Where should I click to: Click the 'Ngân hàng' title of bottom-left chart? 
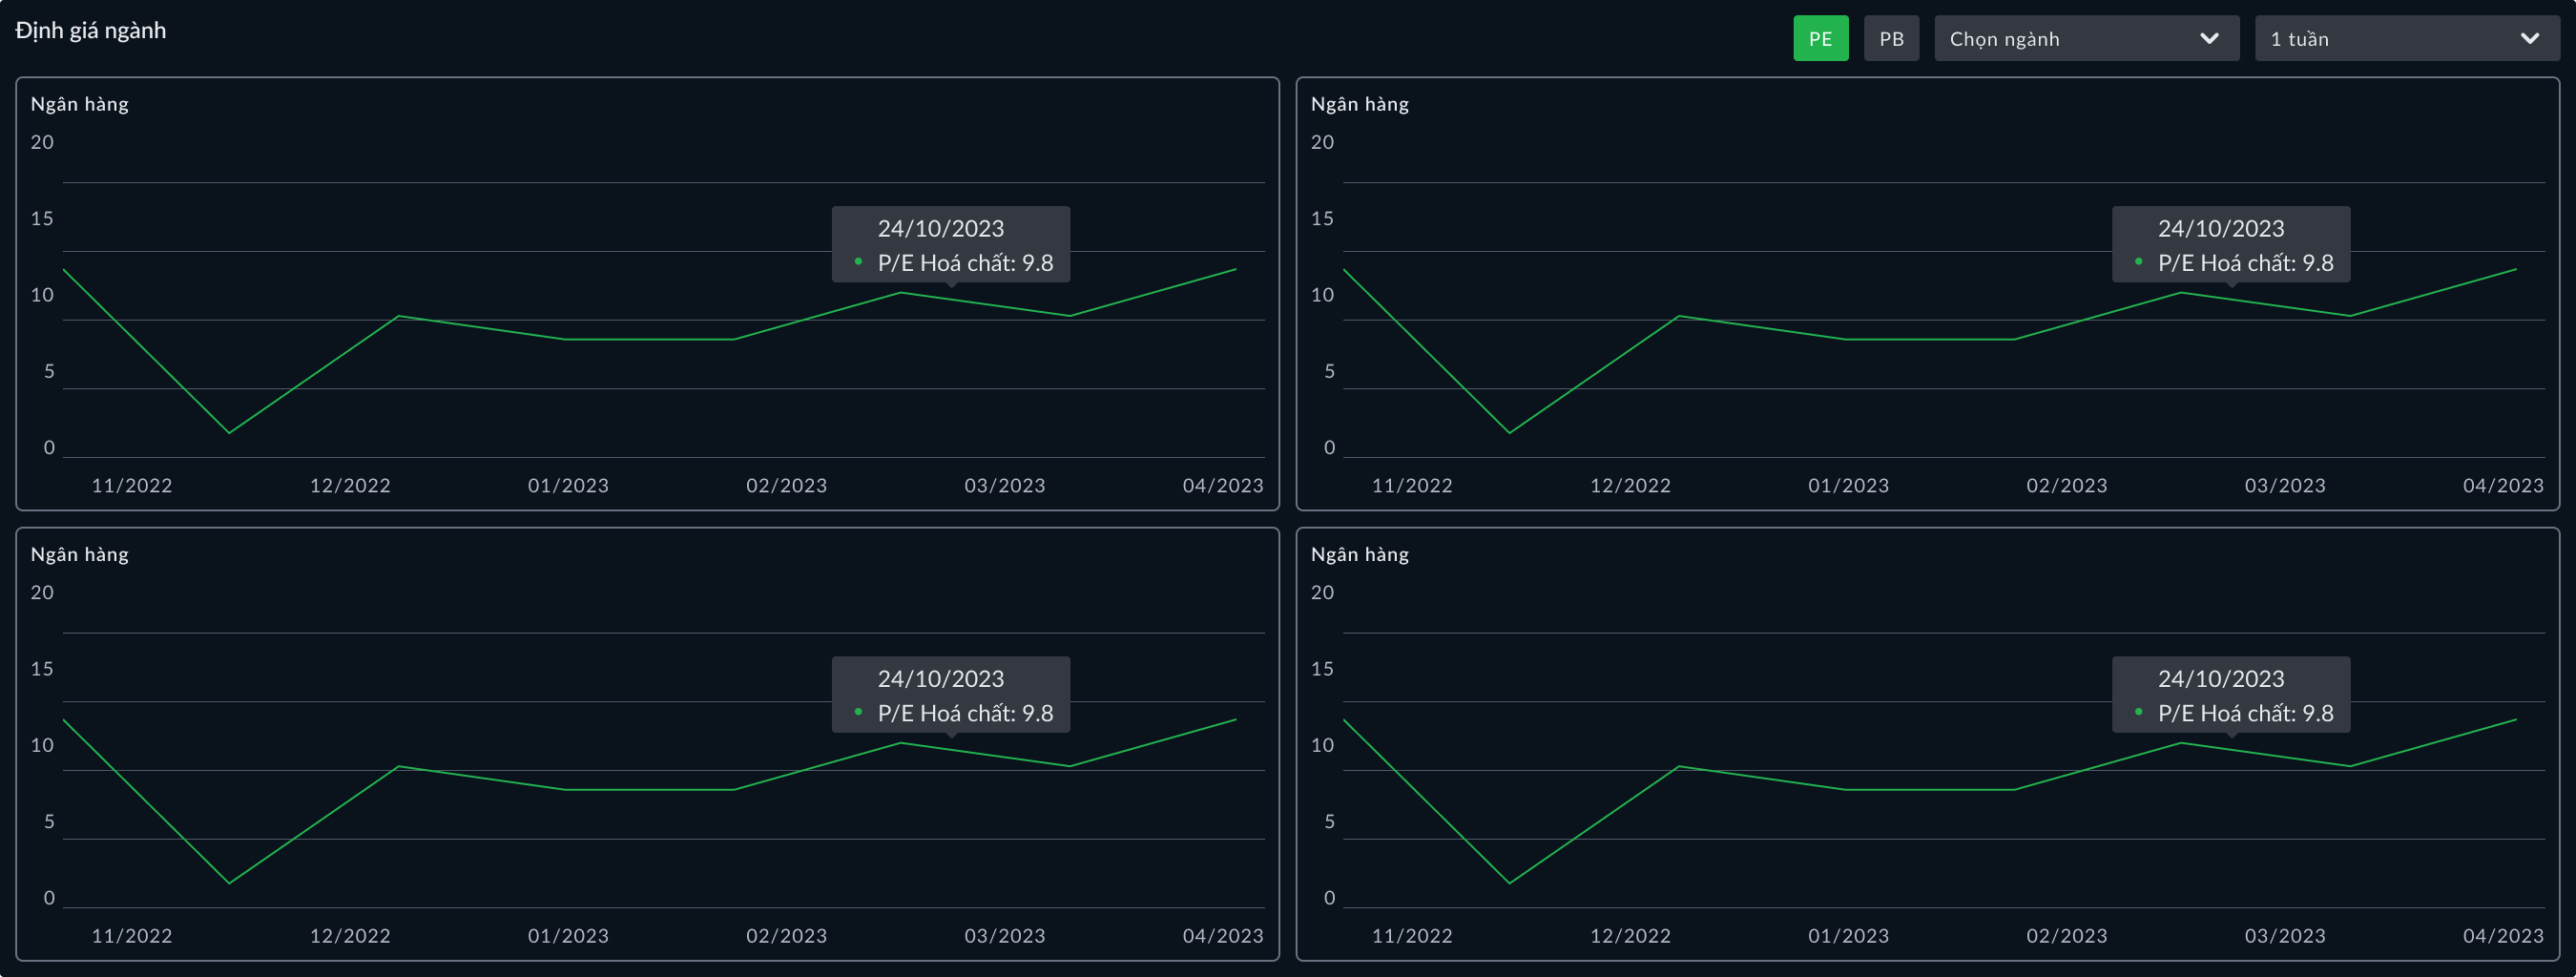[x=80, y=554]
